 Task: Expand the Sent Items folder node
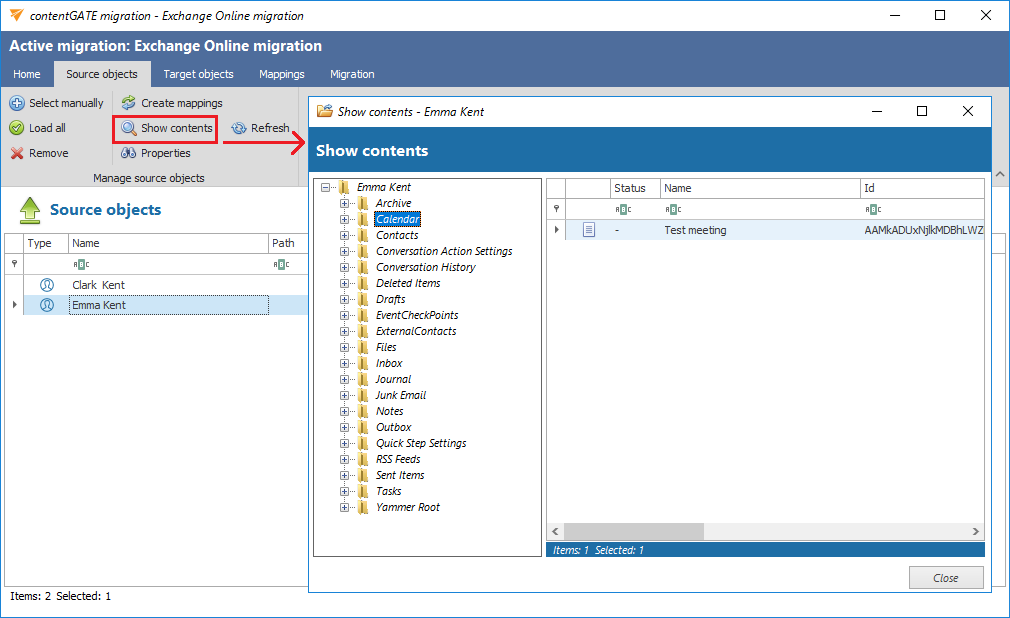345,476
